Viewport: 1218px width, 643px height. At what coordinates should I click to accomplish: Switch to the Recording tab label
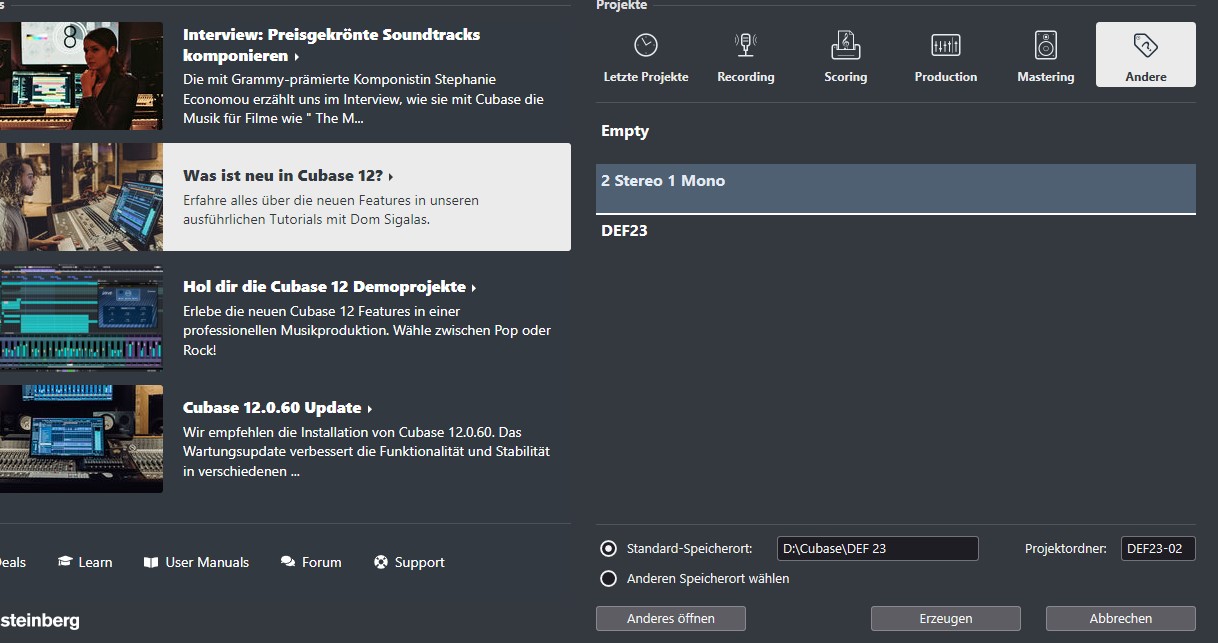746,77
